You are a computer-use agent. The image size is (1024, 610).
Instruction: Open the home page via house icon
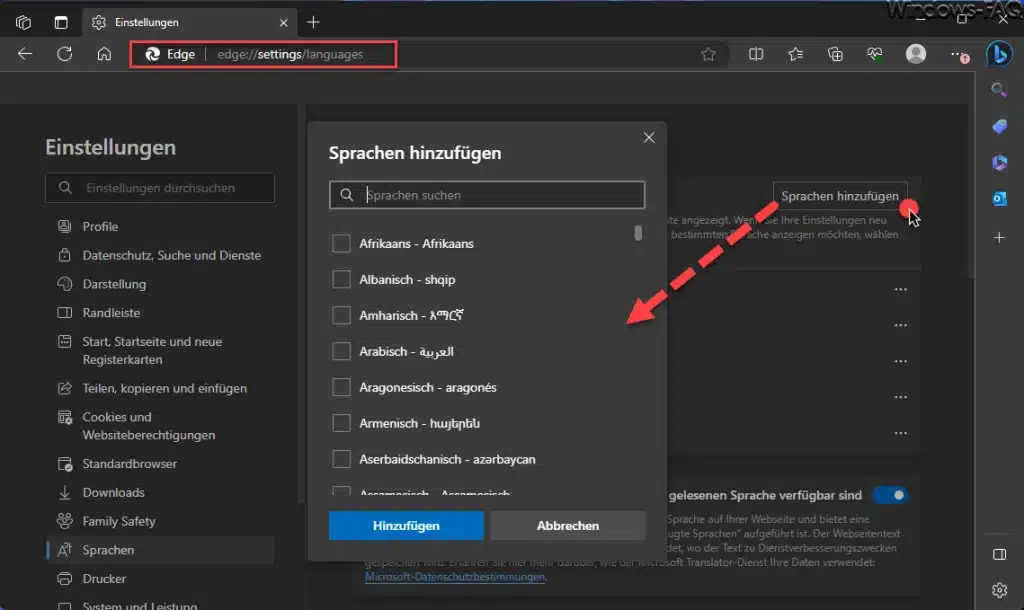tap(104, 54)
